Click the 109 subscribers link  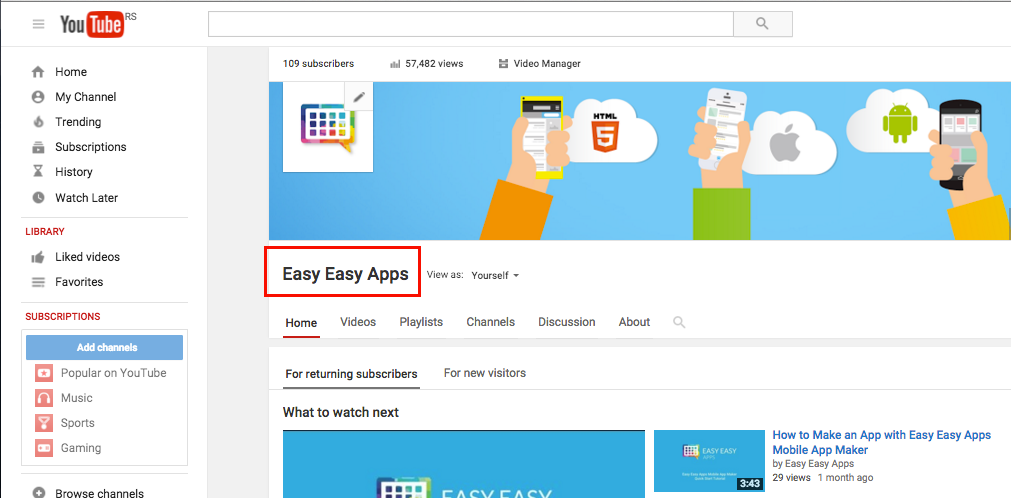(319, 64)
